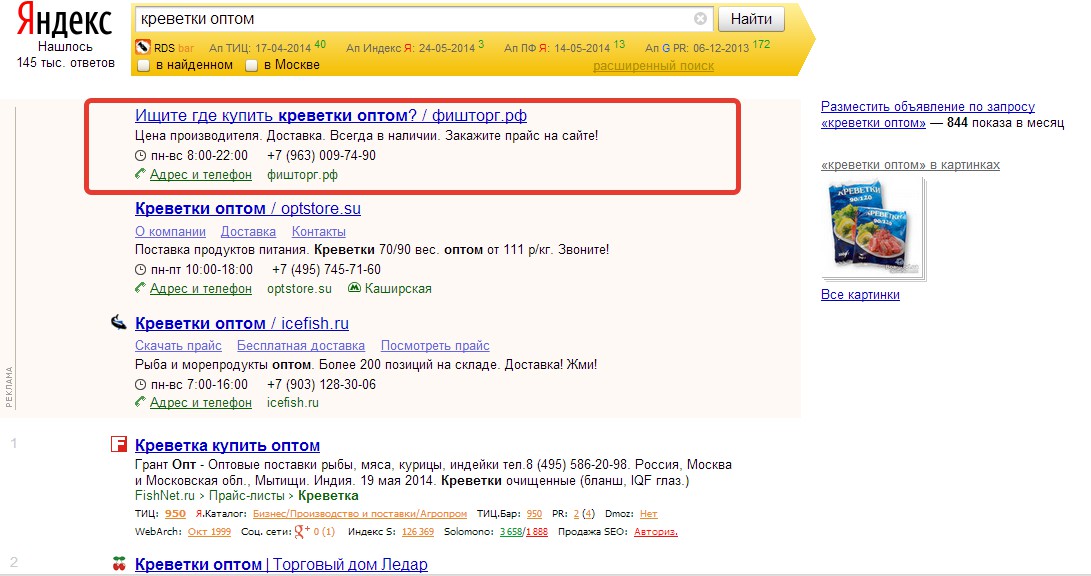This screenshot has height=576, width=1091.
Task: Click the green phone icon in the фишторг.рф ad
Action: [140, 174]
